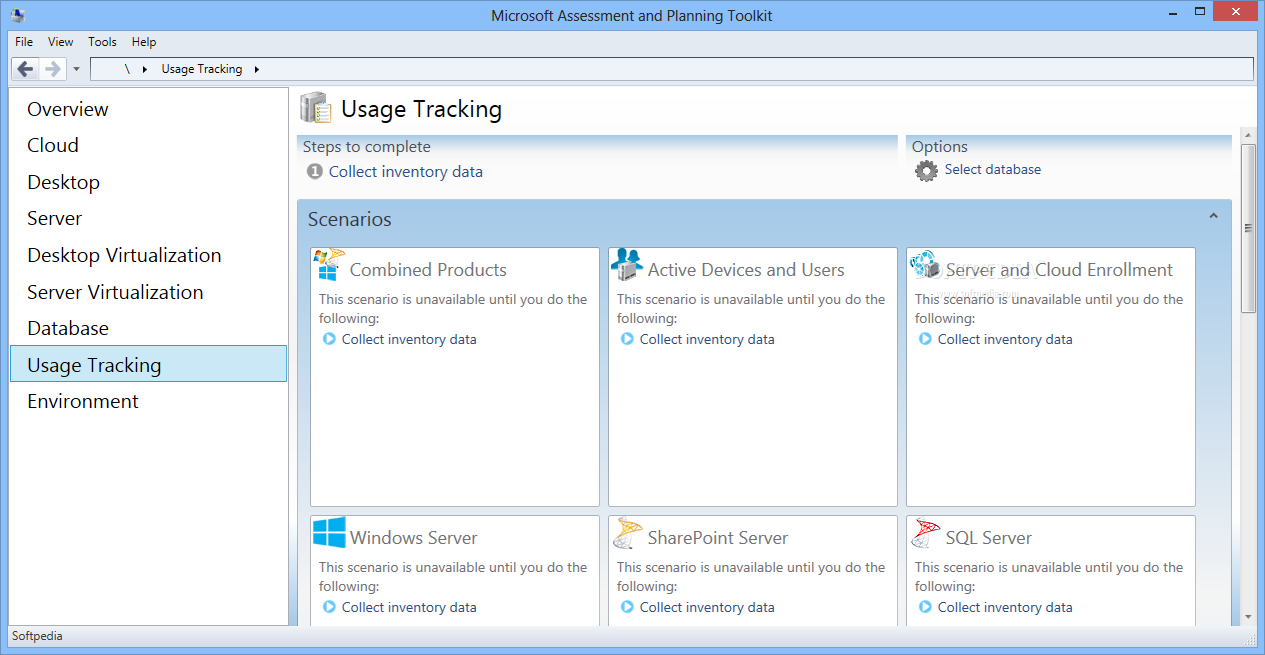Click the SharePoint Server icon

pyautogui.click(x=627, y=533)
